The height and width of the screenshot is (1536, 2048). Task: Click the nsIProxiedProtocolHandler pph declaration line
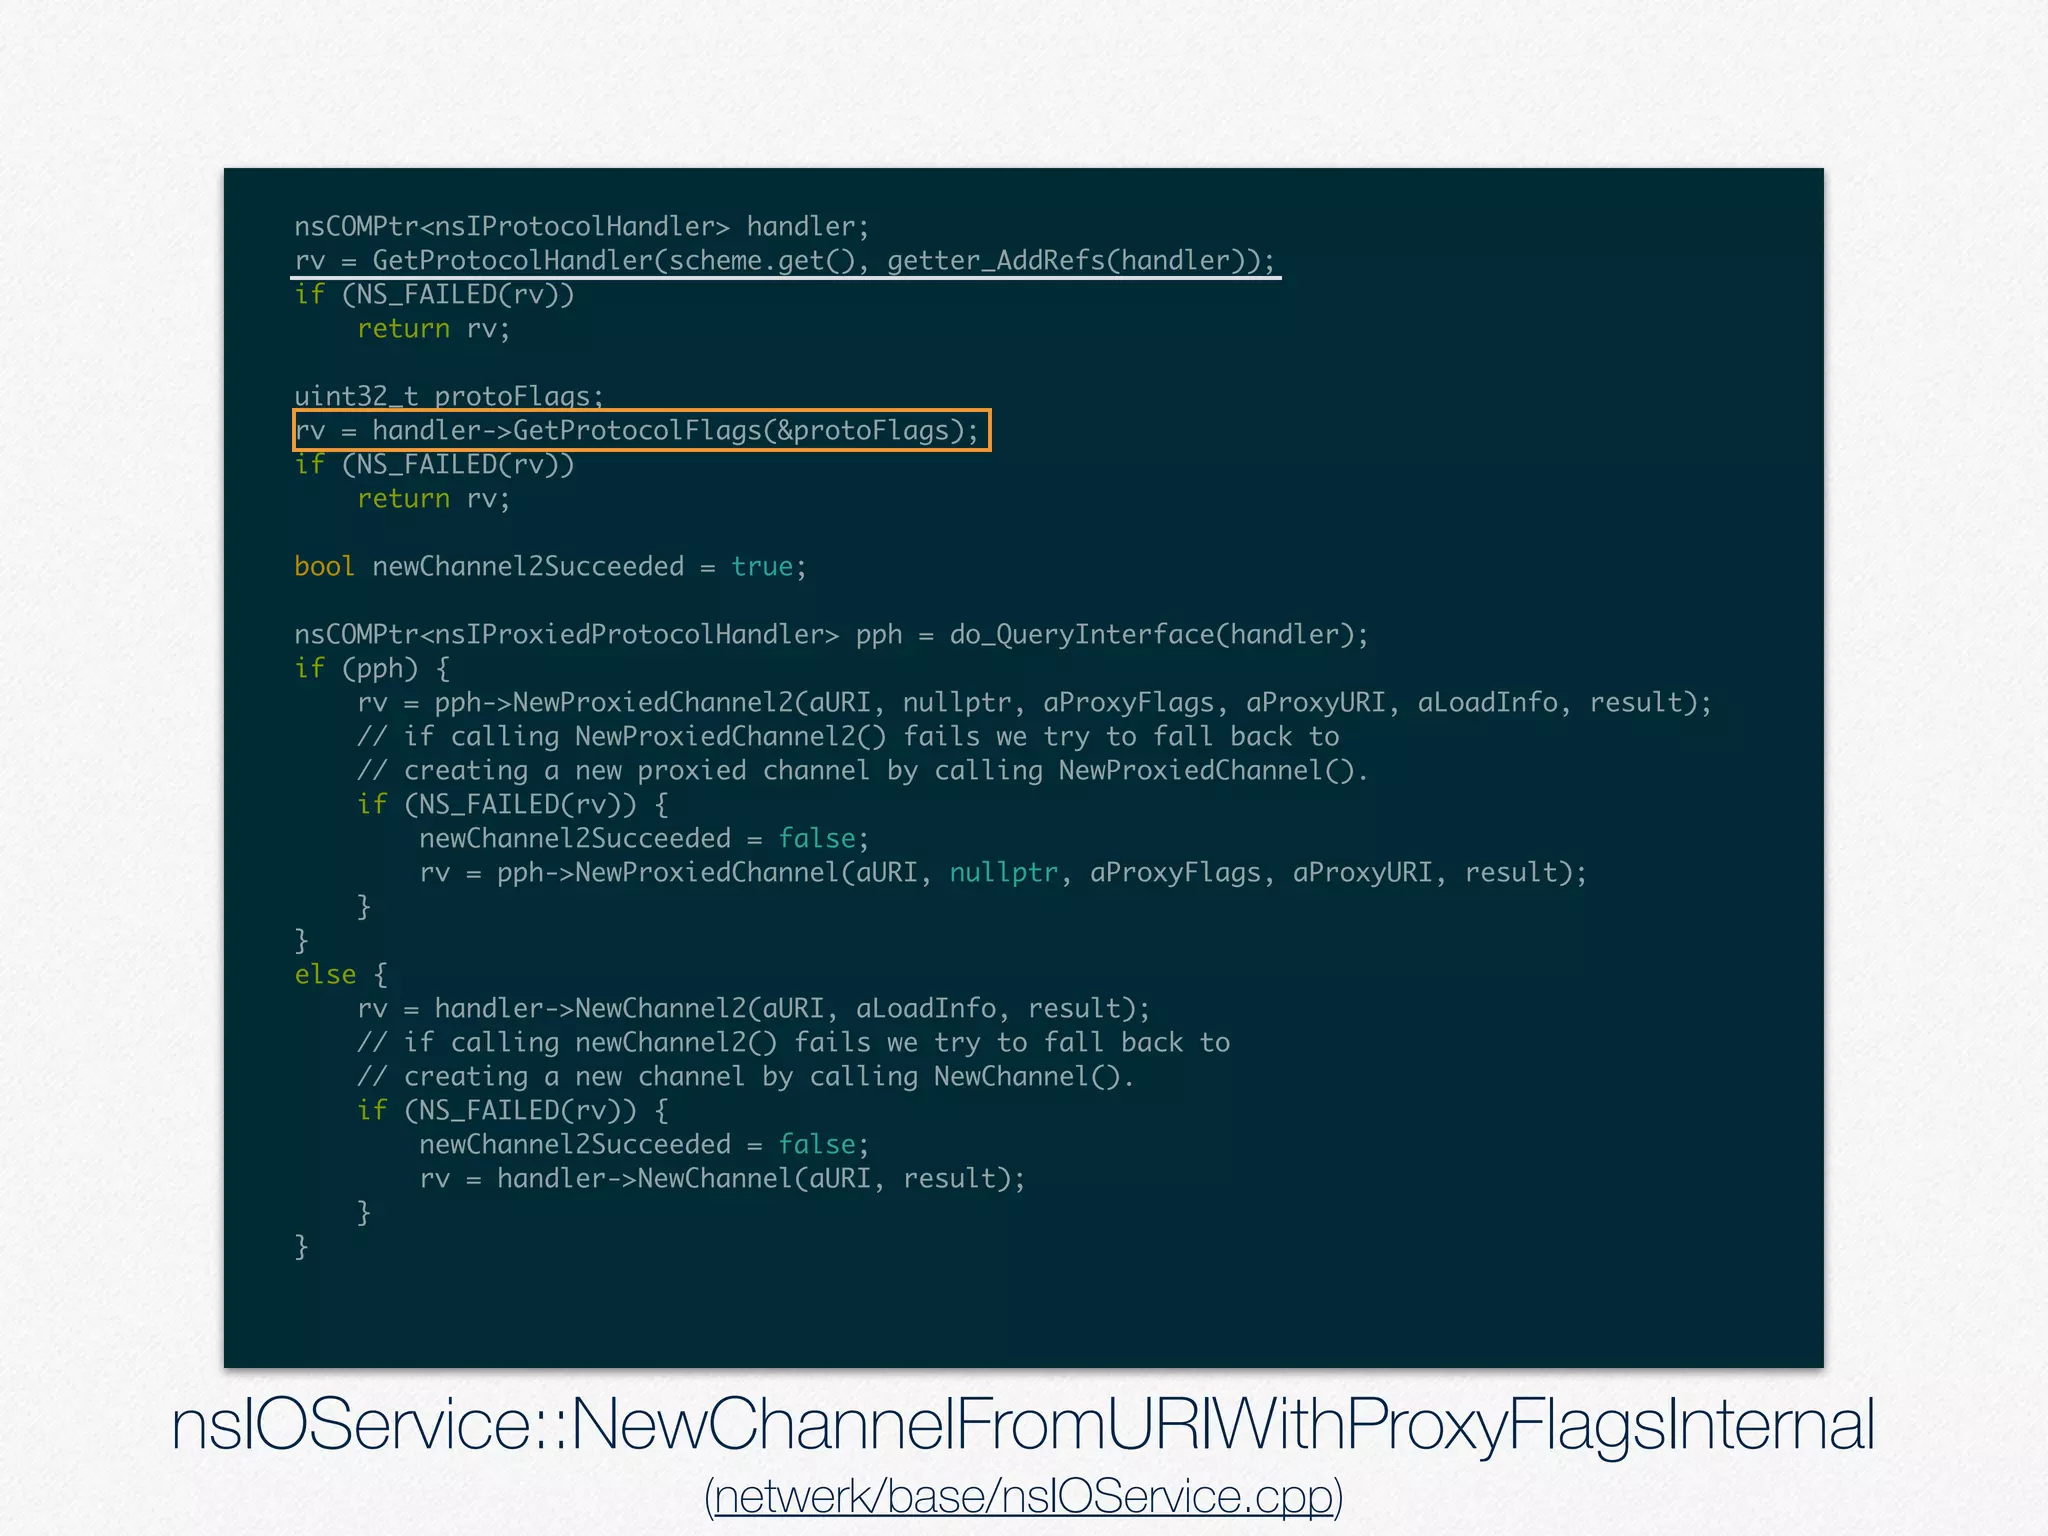point(831,635)
